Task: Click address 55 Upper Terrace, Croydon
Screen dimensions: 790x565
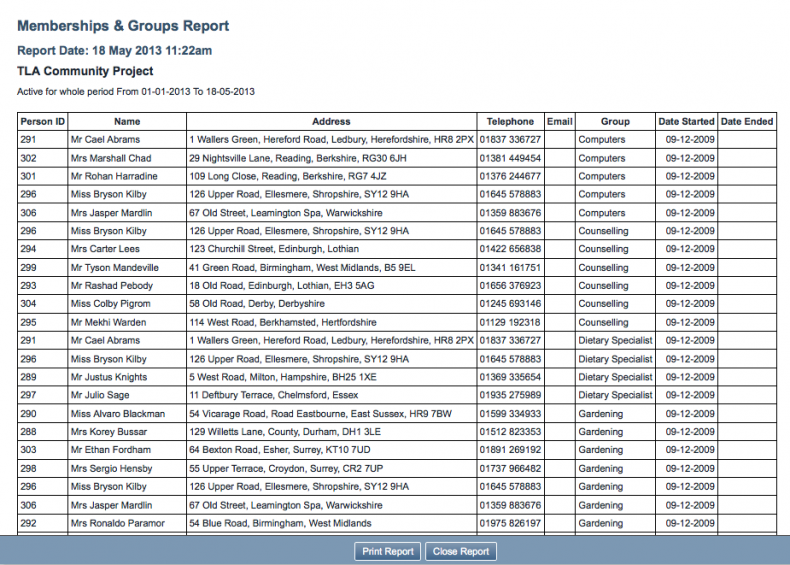Action: click(286, 469)
